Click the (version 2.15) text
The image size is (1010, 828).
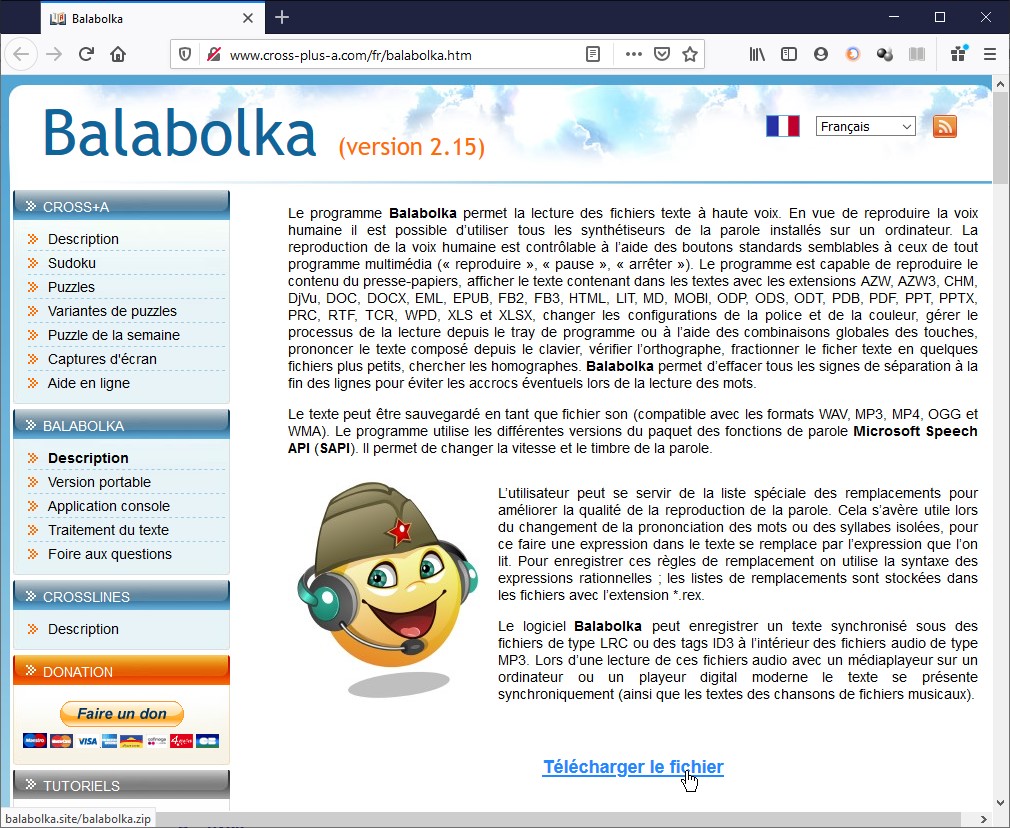[412, 147]
